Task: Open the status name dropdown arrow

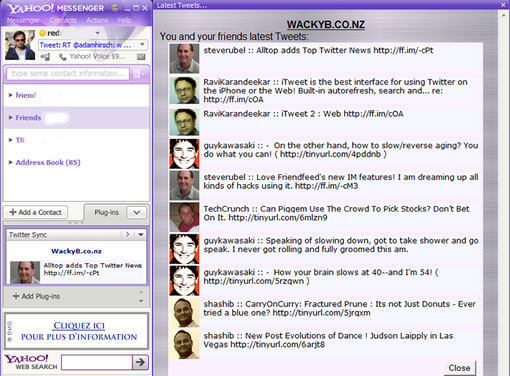Action: pyautogui.click(x=98, y=33)
